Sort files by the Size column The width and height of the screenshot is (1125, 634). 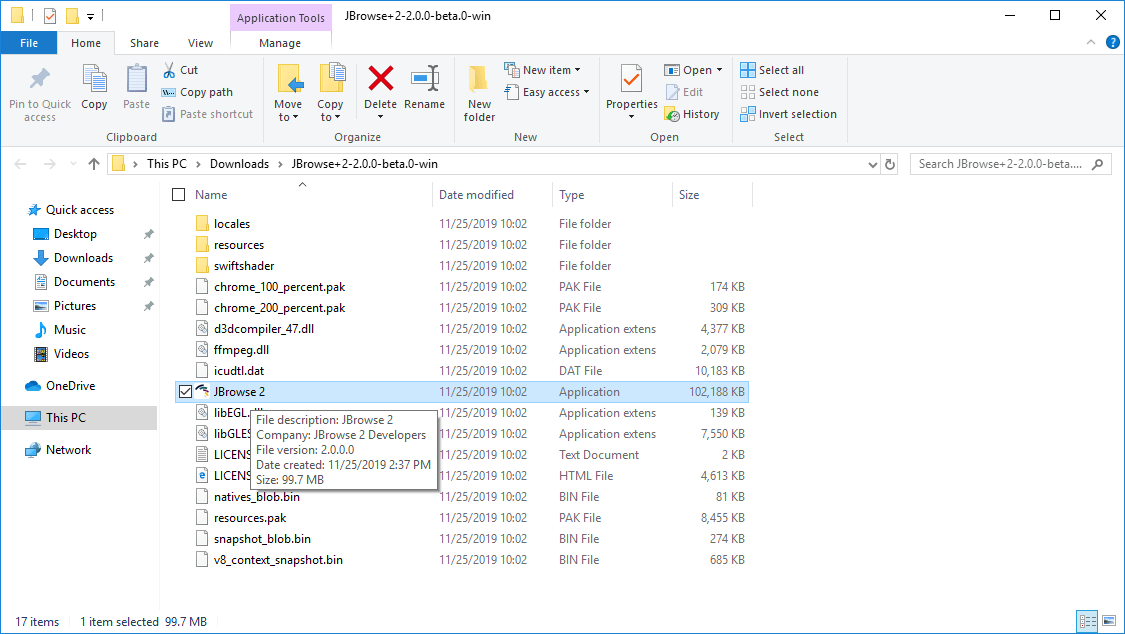pyautogui.click(x=689, y=194)
